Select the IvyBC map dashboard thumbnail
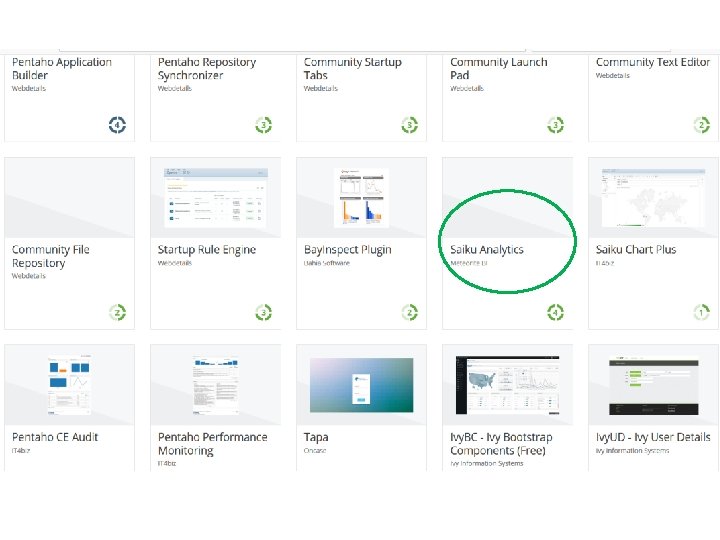Screen dimensions: 720x540 tap(507, 385)
